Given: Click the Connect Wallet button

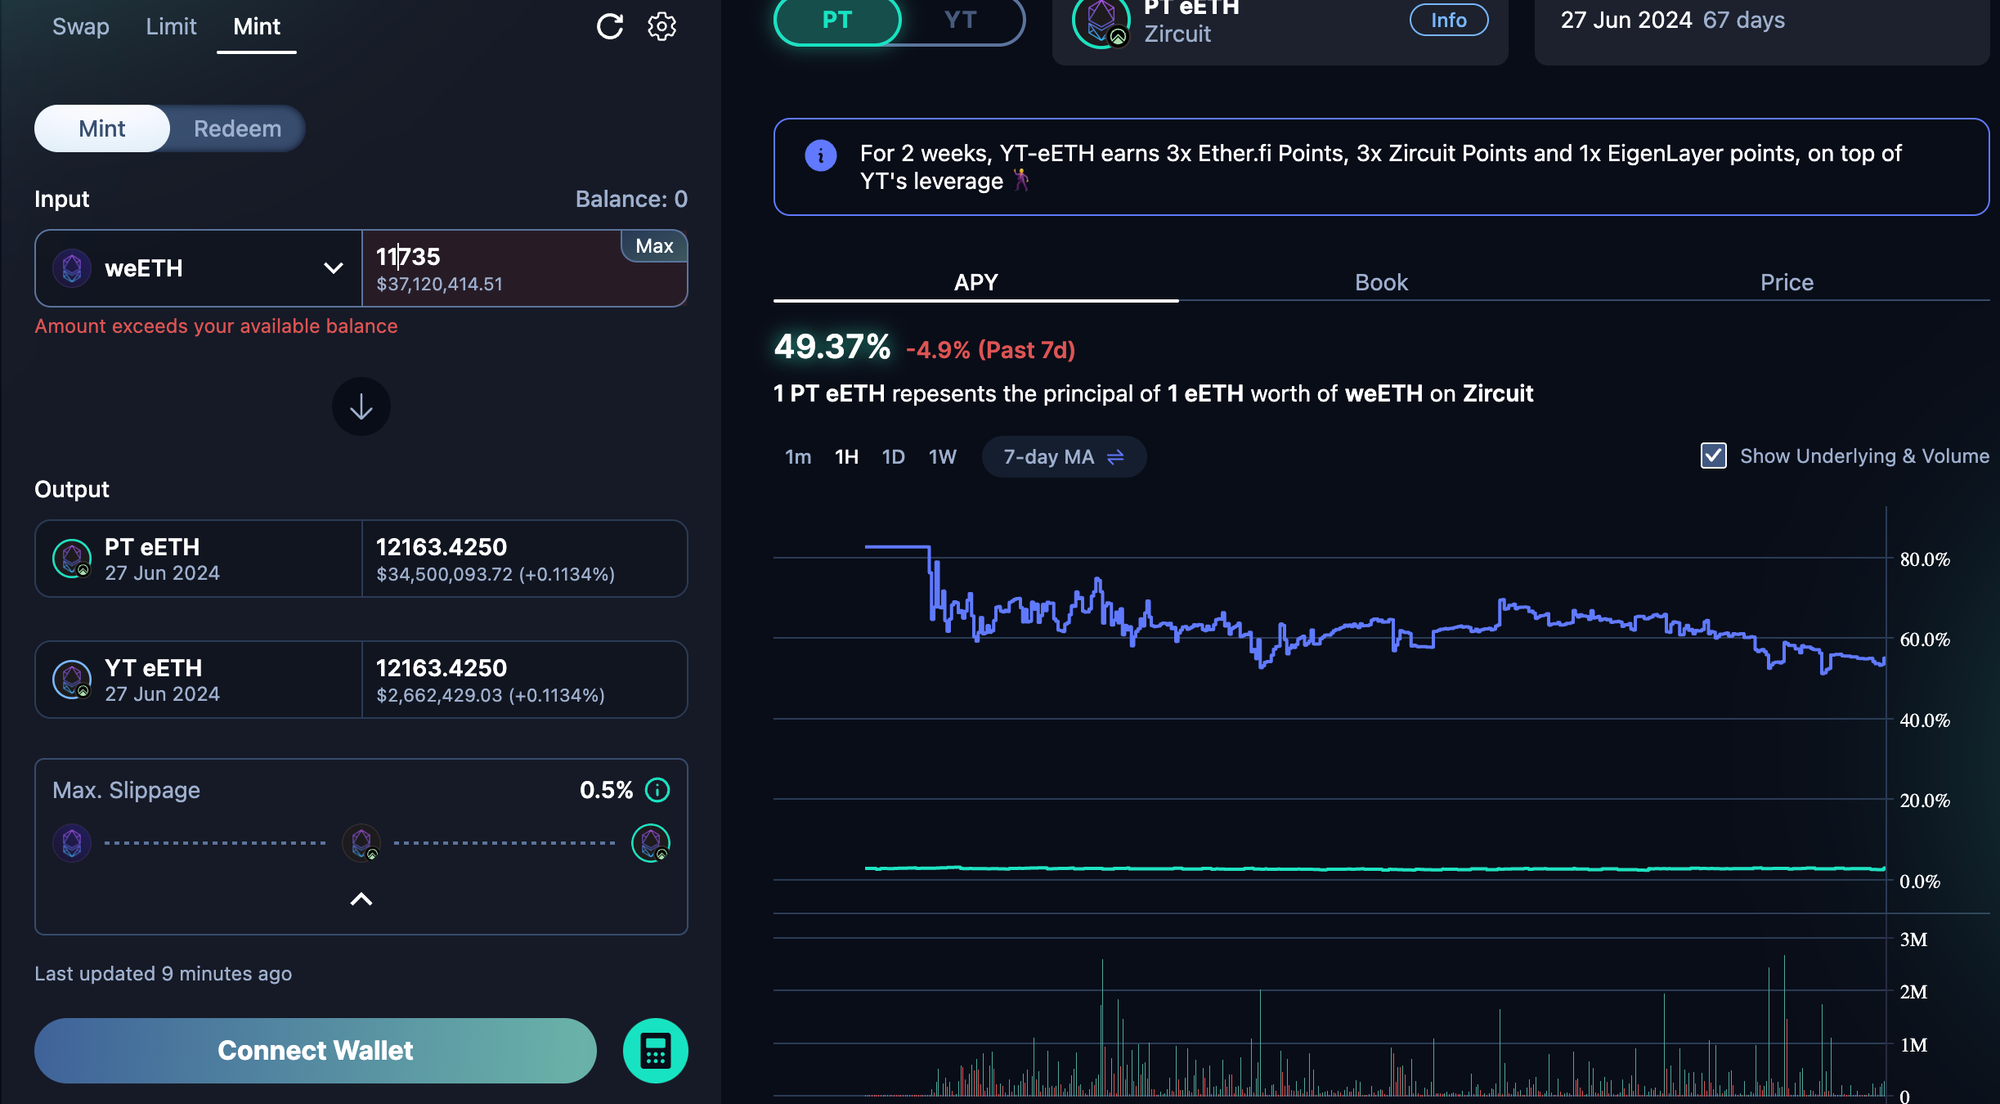Looking at the screenshot, I should coord(315,1051).
